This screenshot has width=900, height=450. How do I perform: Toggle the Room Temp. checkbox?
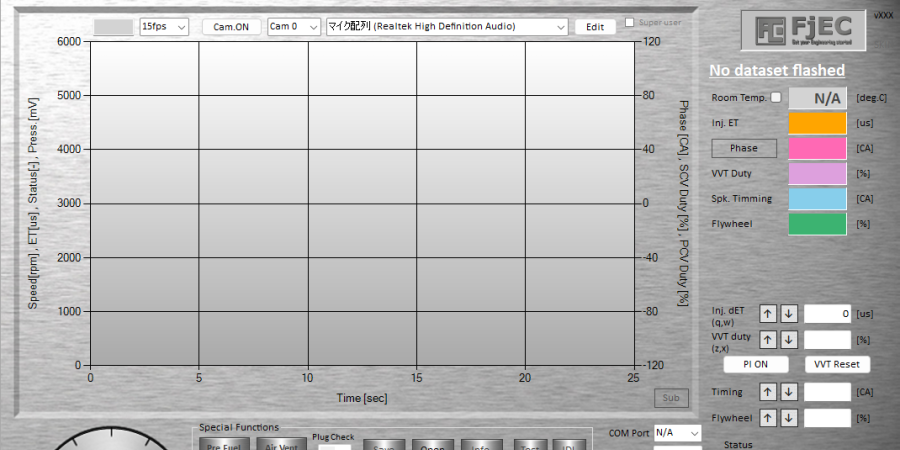[776, 97]
